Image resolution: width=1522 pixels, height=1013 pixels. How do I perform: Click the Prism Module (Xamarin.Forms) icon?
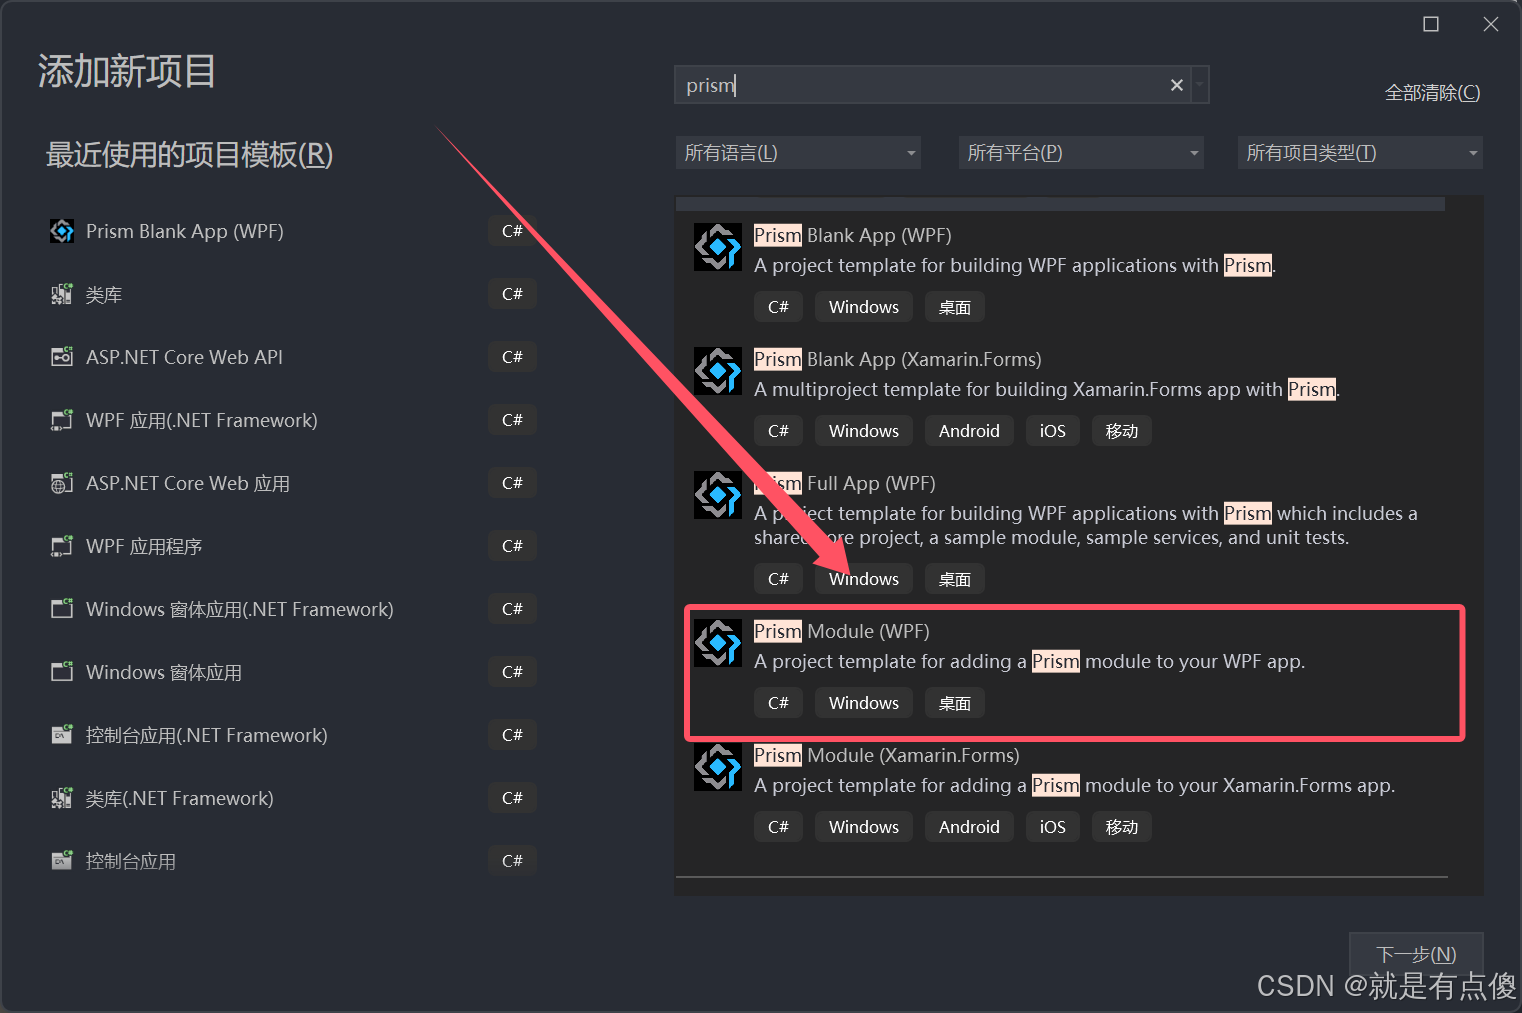pos(717,767)
